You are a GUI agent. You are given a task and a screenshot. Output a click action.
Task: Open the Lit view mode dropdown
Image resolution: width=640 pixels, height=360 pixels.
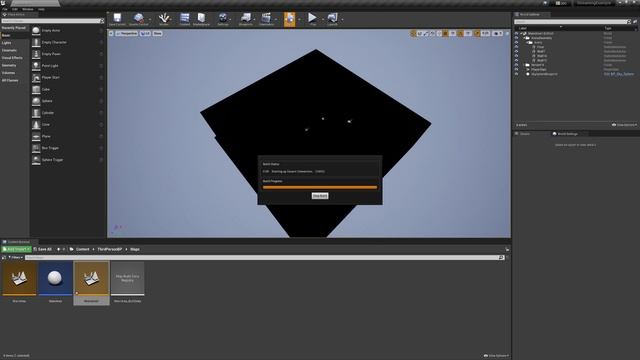(145, 33)
